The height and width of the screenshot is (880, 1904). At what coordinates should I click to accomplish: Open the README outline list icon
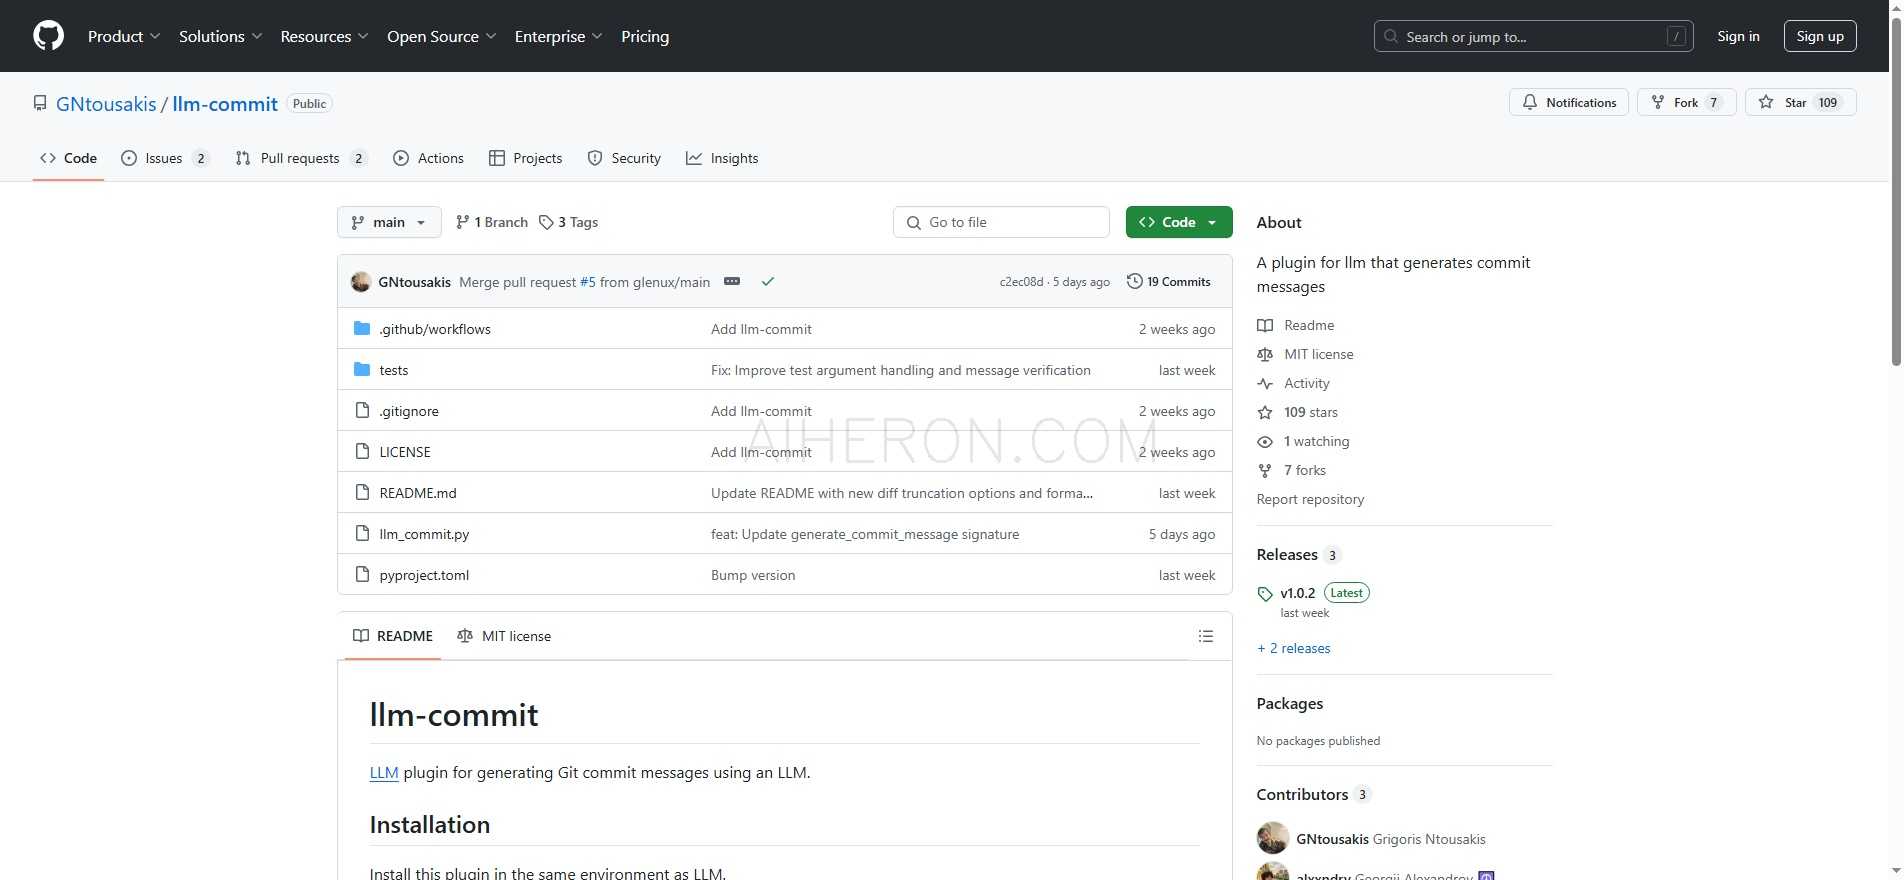(x=1206, y=636)
